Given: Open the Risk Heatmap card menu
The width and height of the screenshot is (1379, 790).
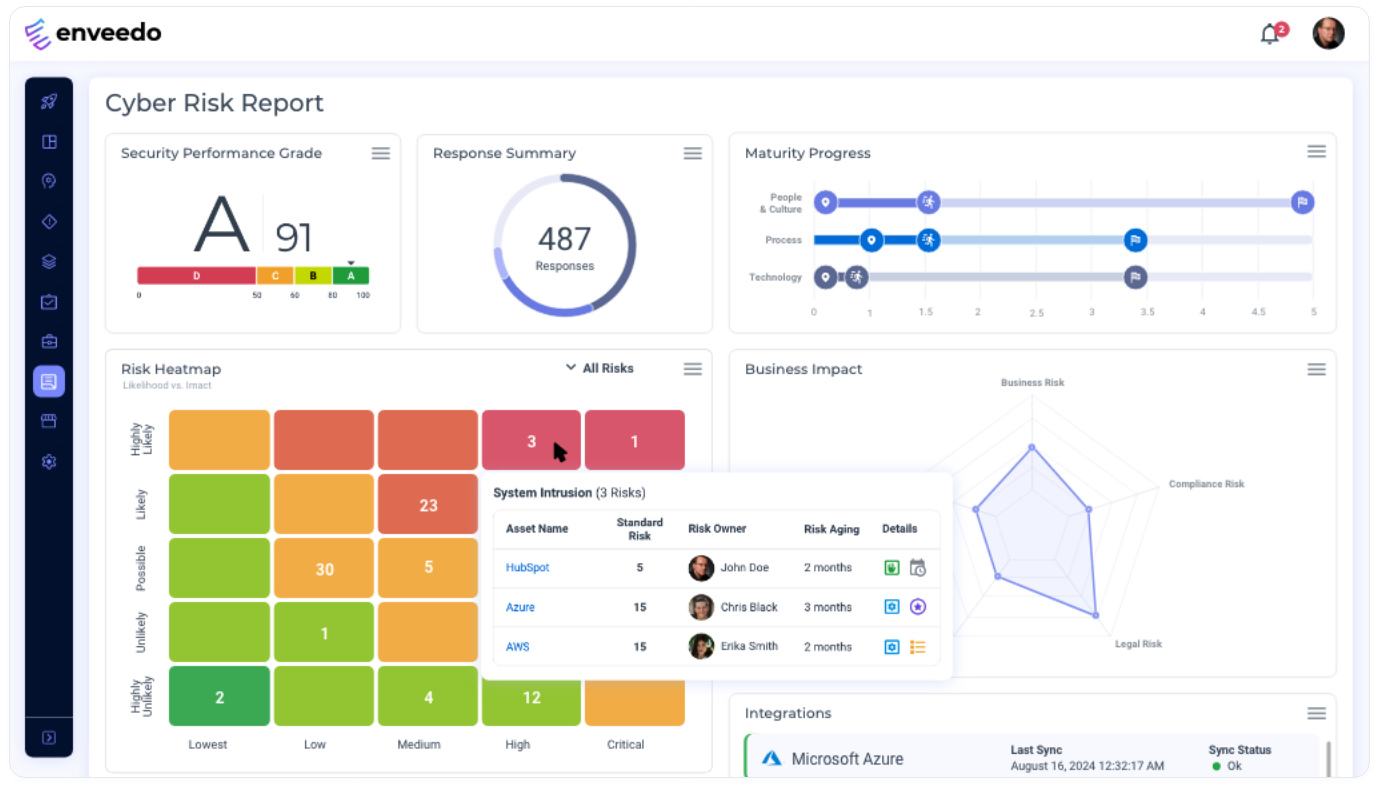Looking at the screenshot, I should 692,368.
